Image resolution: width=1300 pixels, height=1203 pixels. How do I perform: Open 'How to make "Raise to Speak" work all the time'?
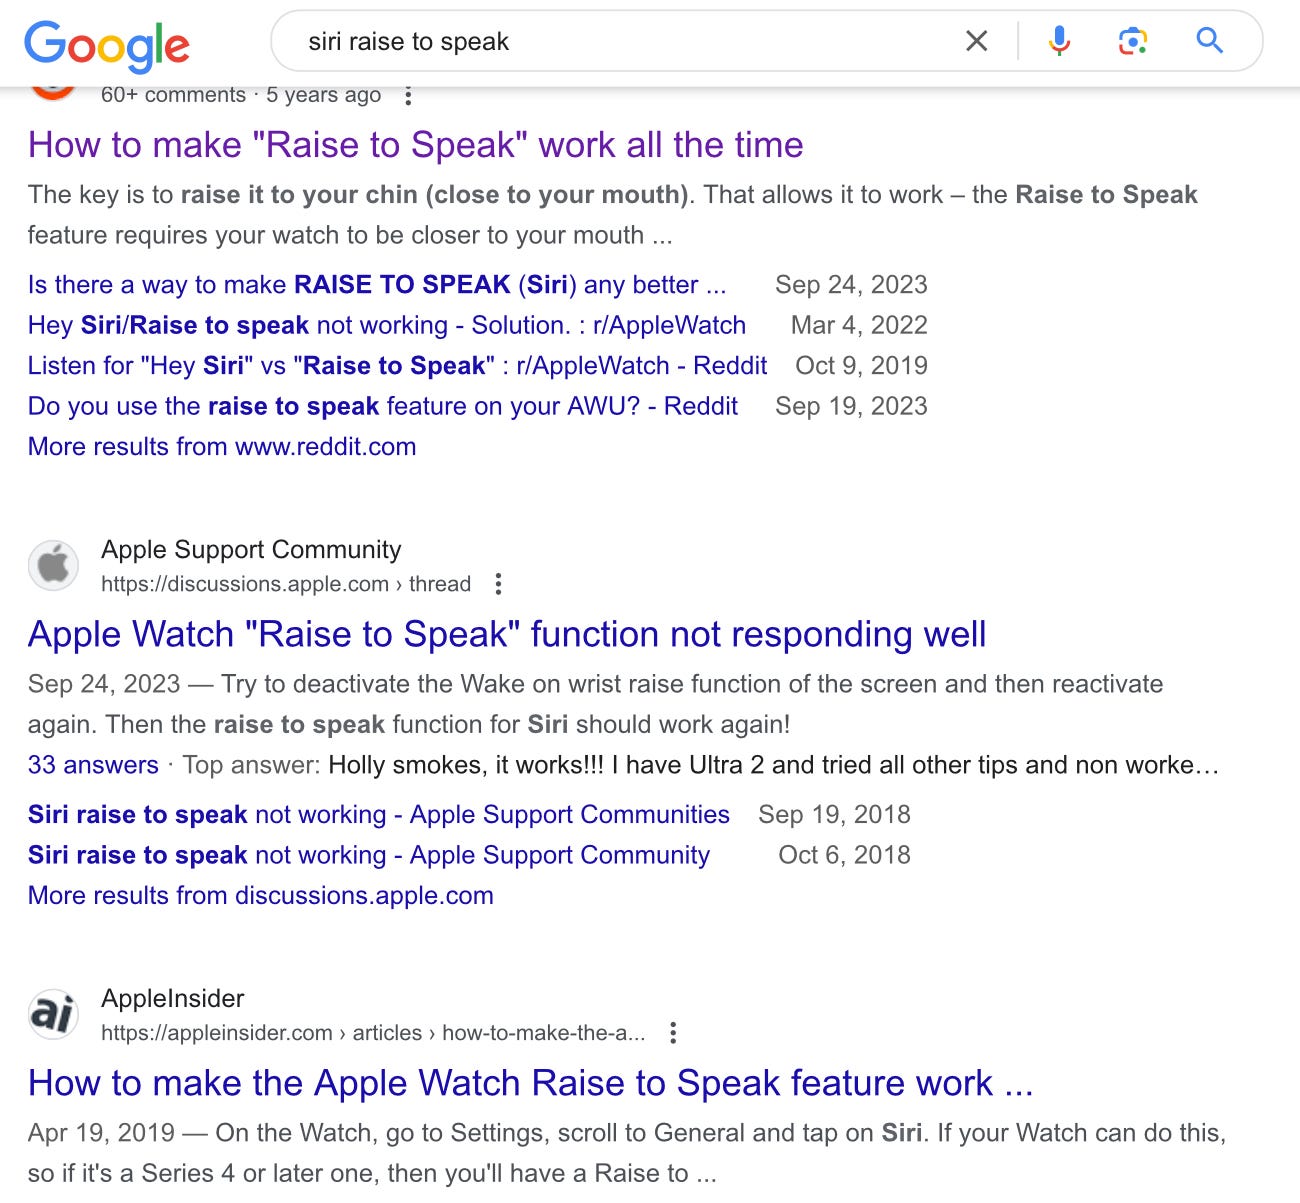tap(416, 145)
